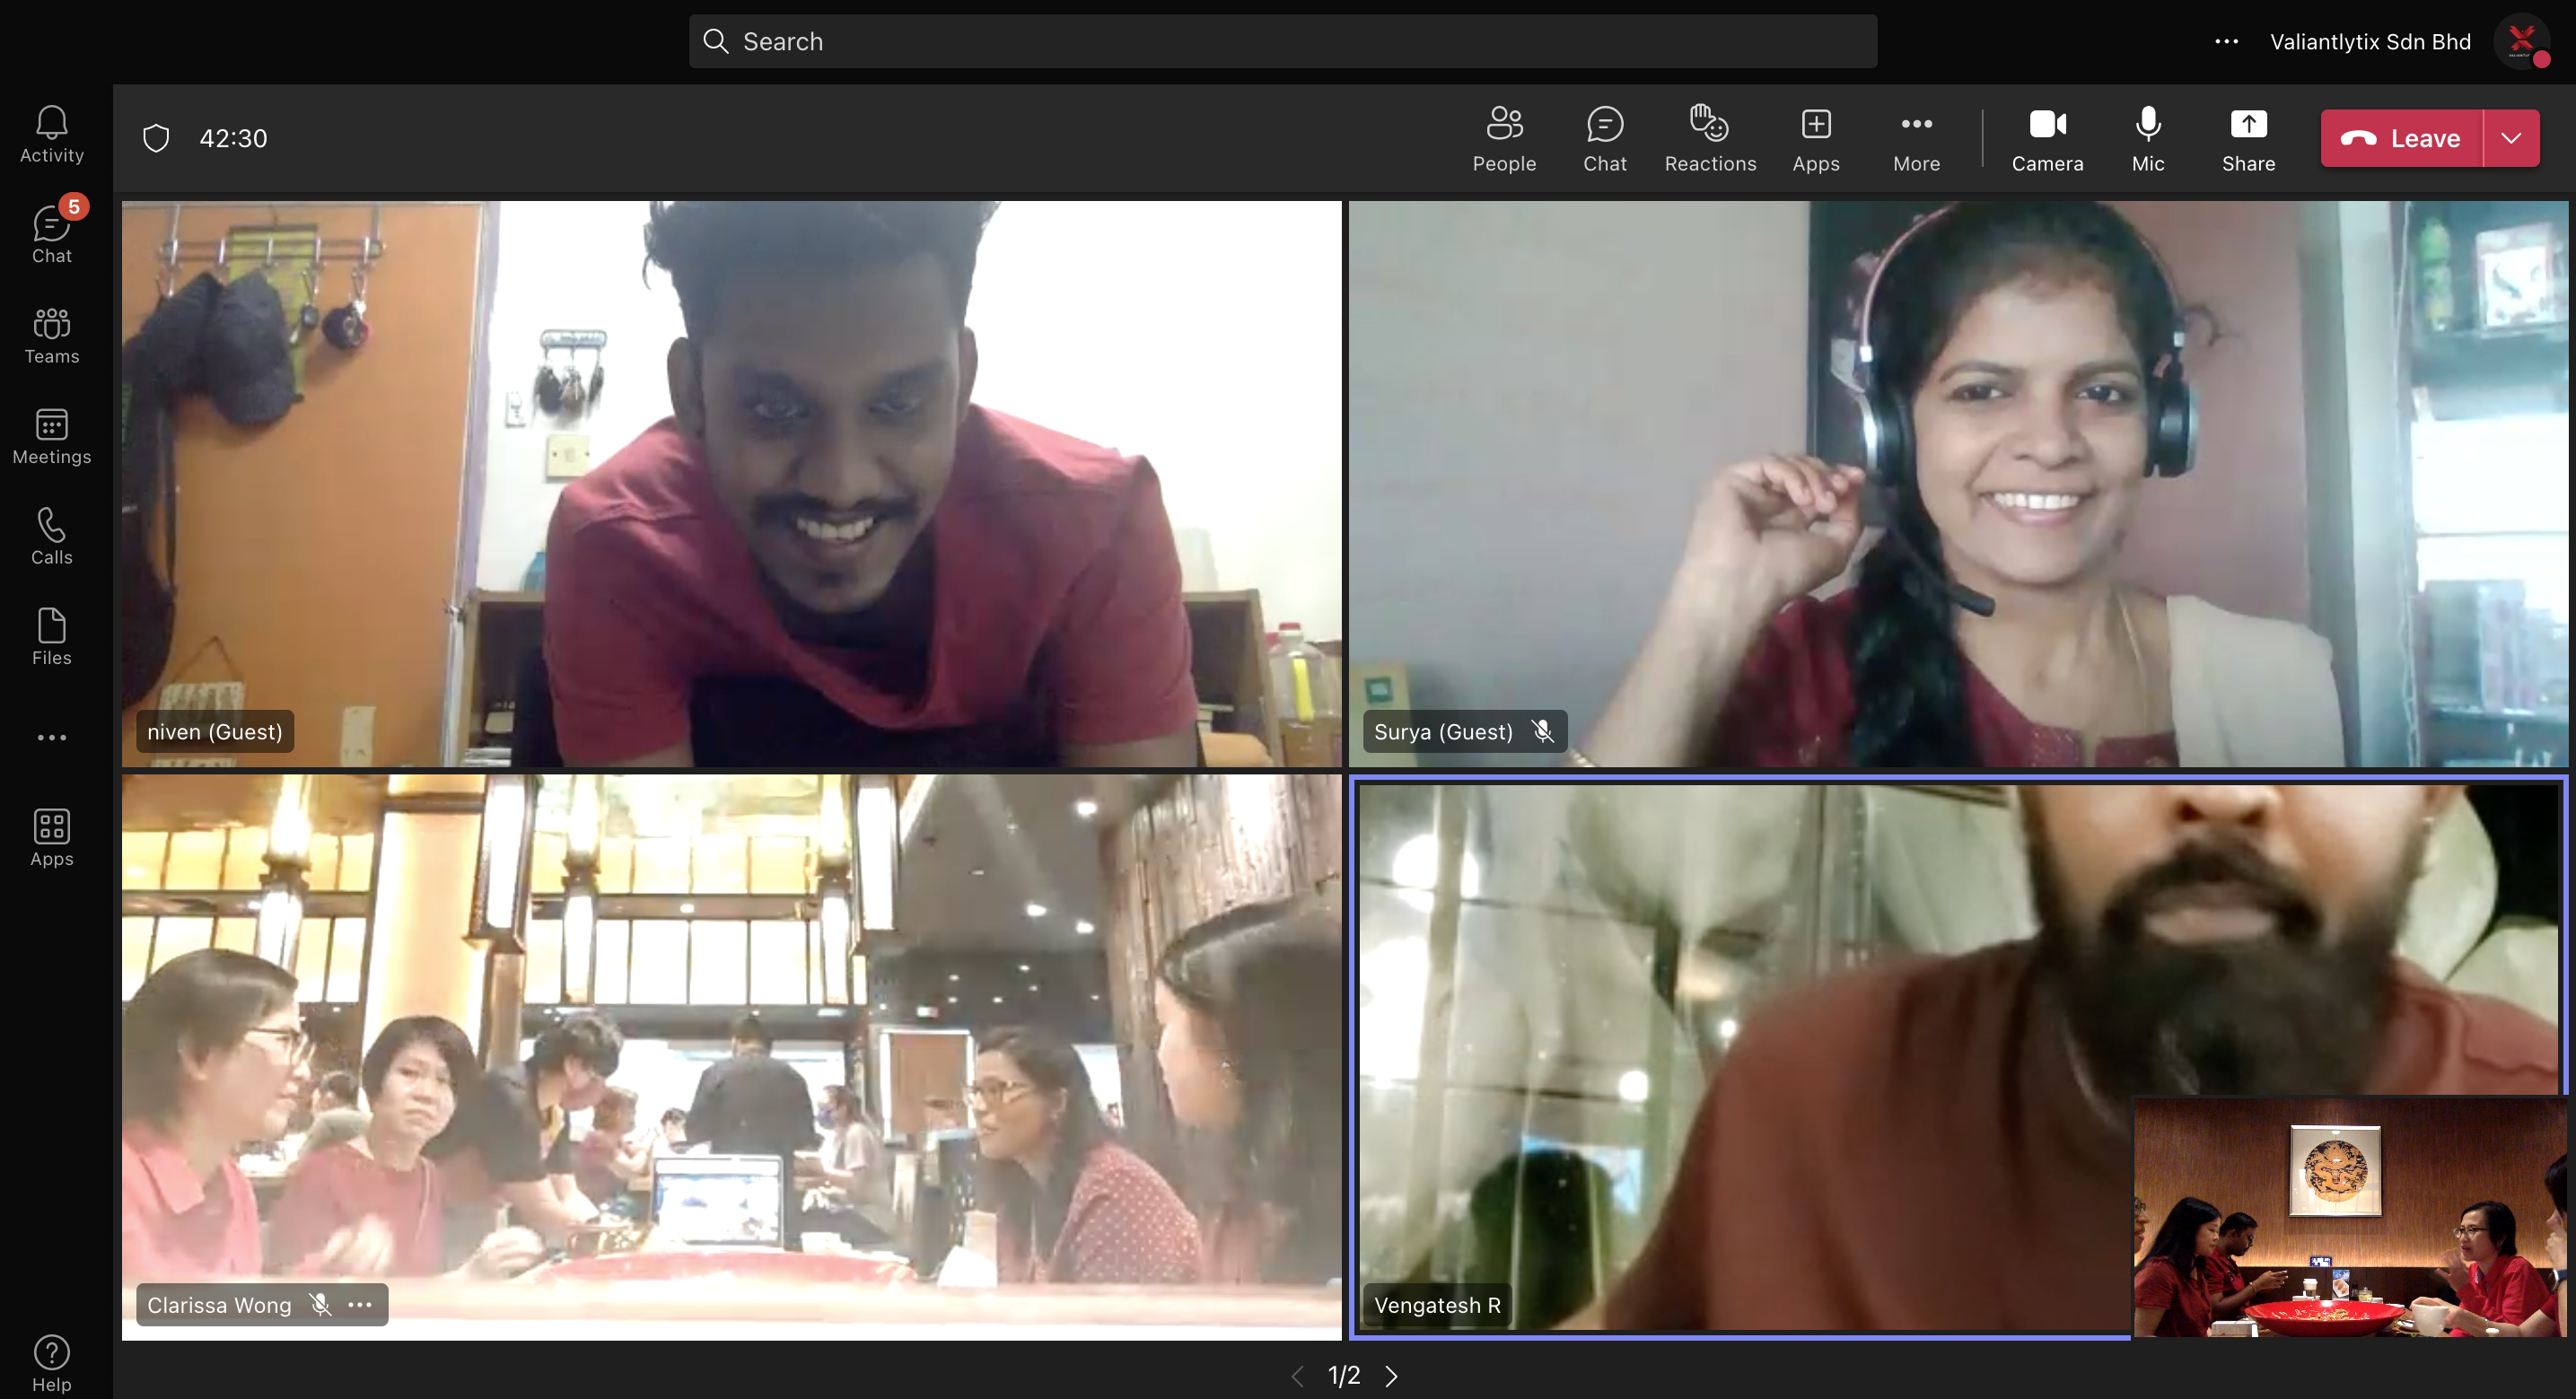
Task: Open Share content tray
Action: (2247, 138)
